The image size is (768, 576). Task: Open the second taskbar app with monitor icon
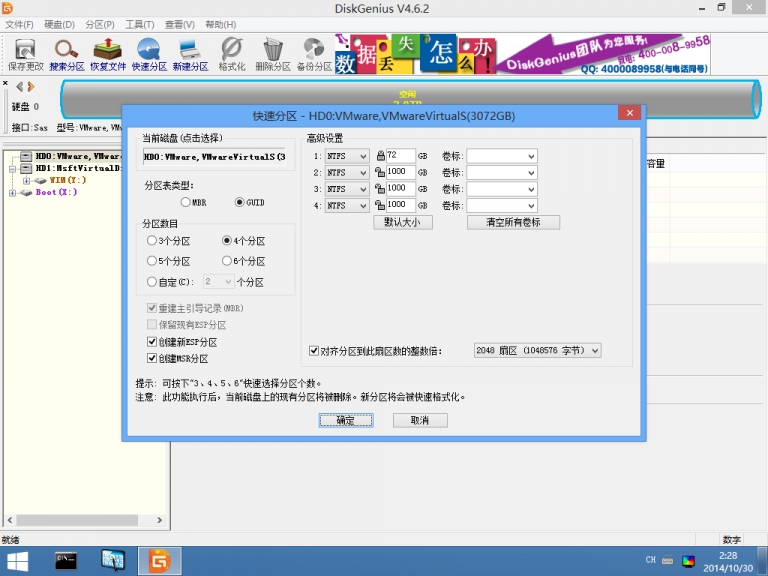point(113,561)
